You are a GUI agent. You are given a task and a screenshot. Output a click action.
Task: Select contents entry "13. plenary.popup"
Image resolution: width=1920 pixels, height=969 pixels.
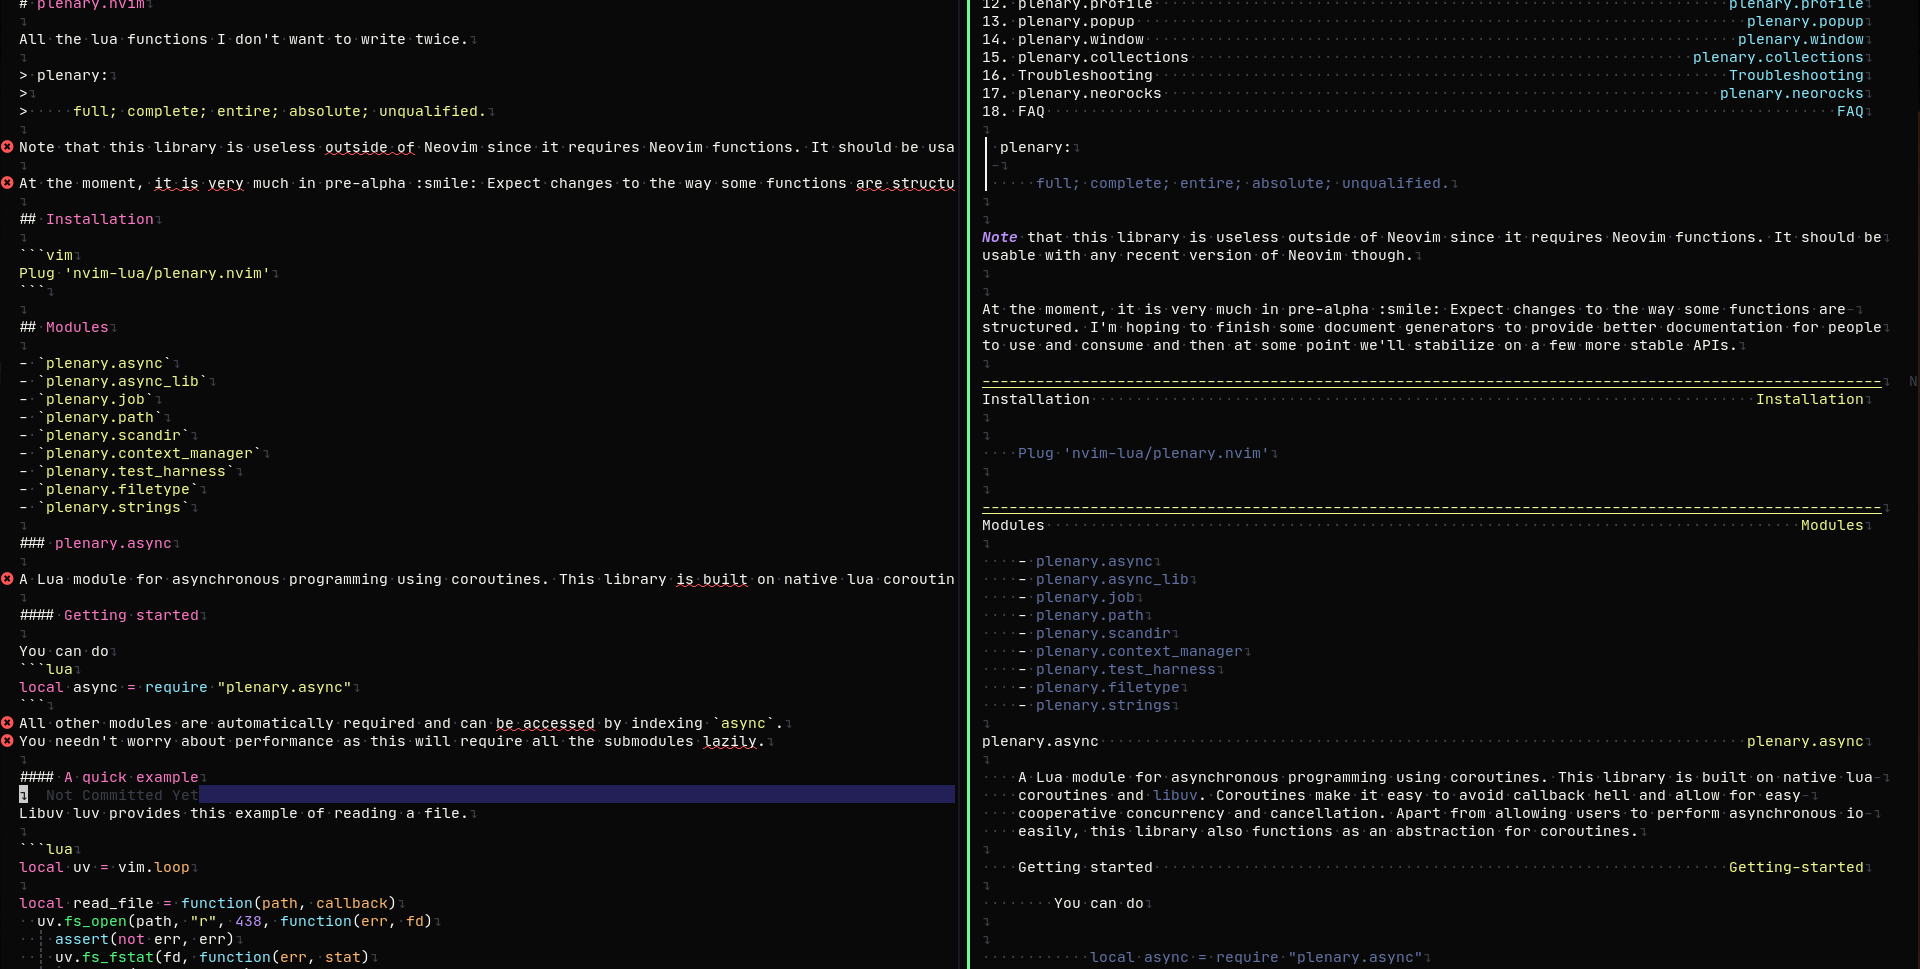point(1058,21)
